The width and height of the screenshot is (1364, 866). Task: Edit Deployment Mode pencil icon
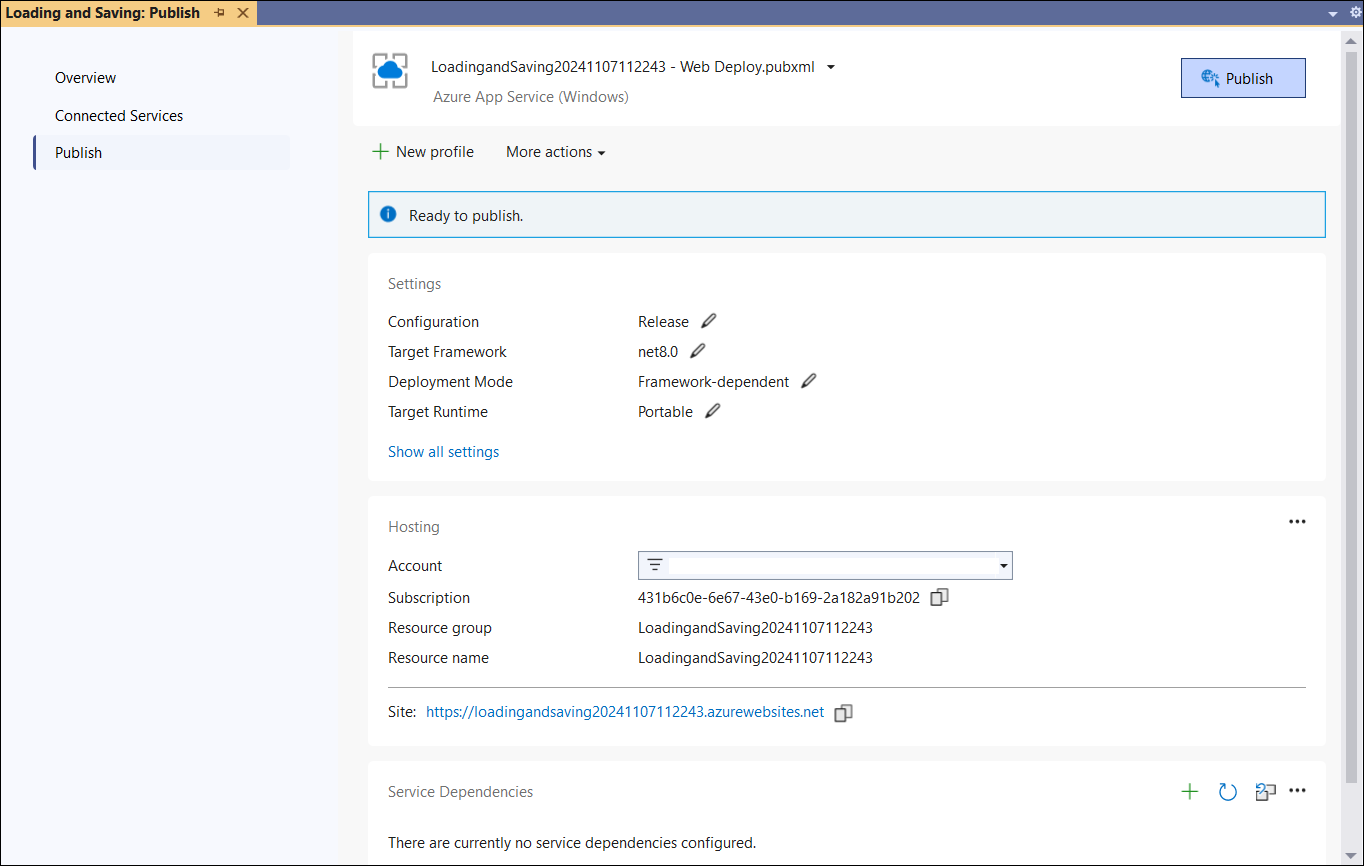(809, 381)
